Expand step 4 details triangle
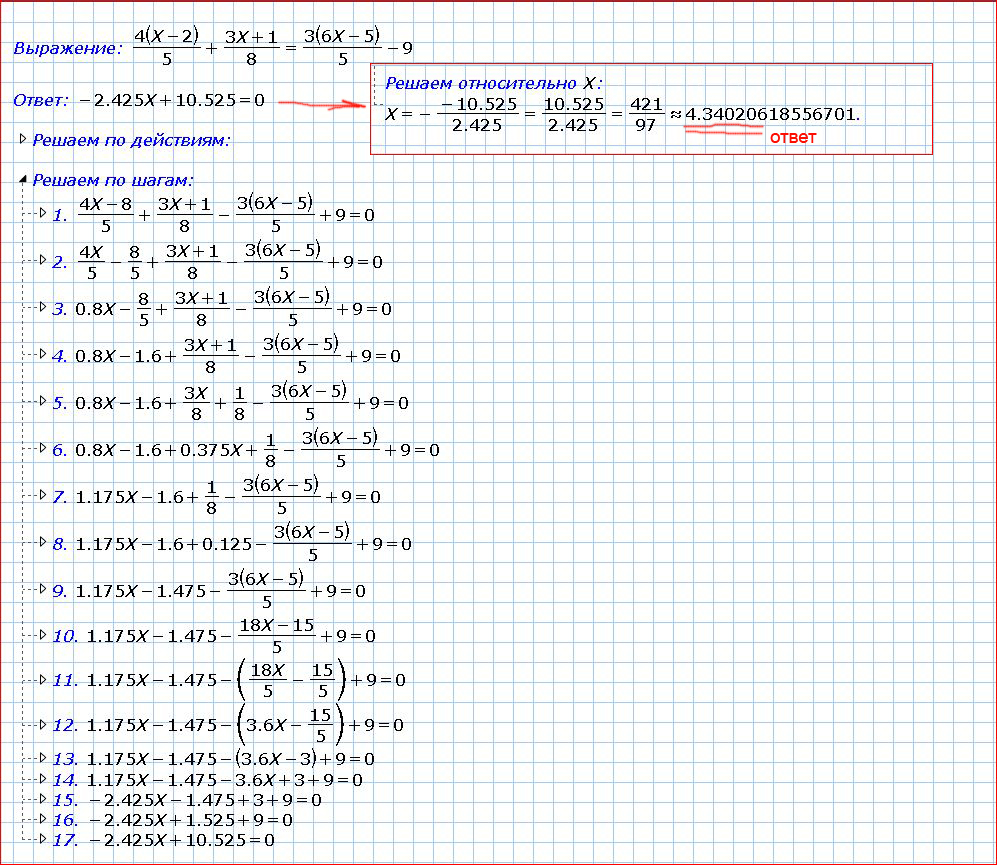Image resolution: width=997 pixels, height=865 pixels. coord(43,354)
